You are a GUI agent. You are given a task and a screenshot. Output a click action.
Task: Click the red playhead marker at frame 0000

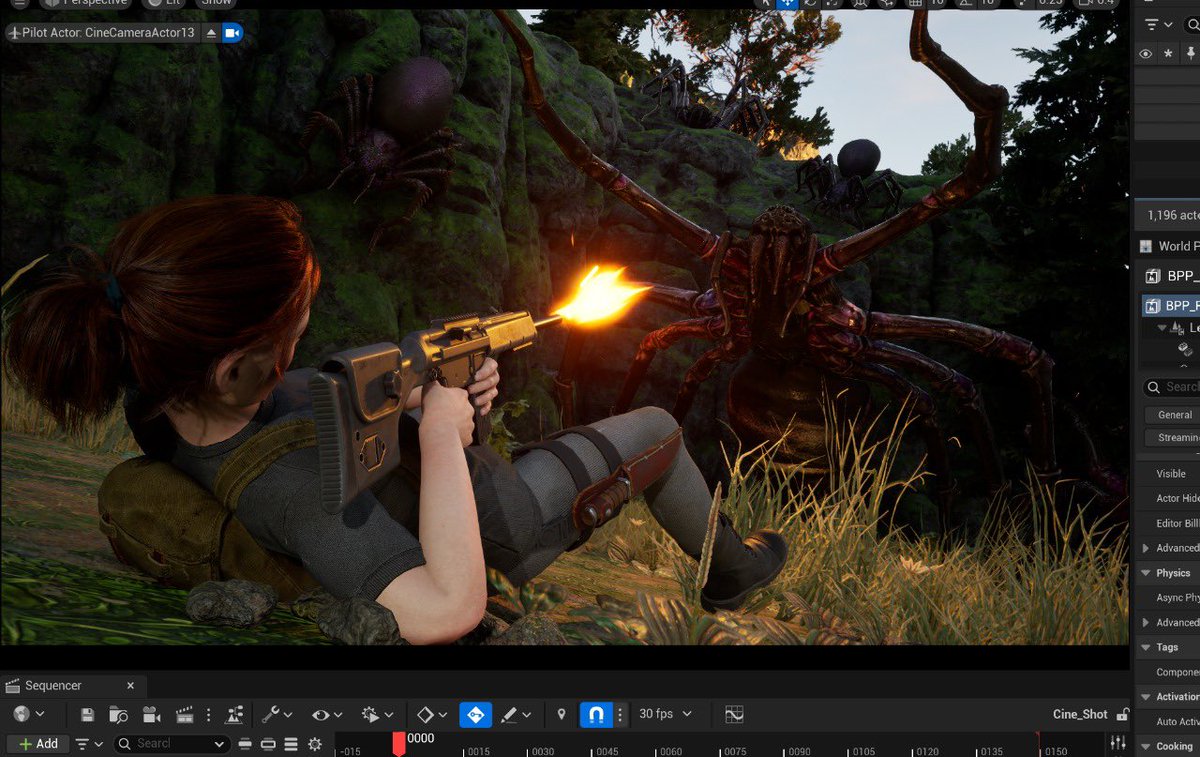(399, 743)
